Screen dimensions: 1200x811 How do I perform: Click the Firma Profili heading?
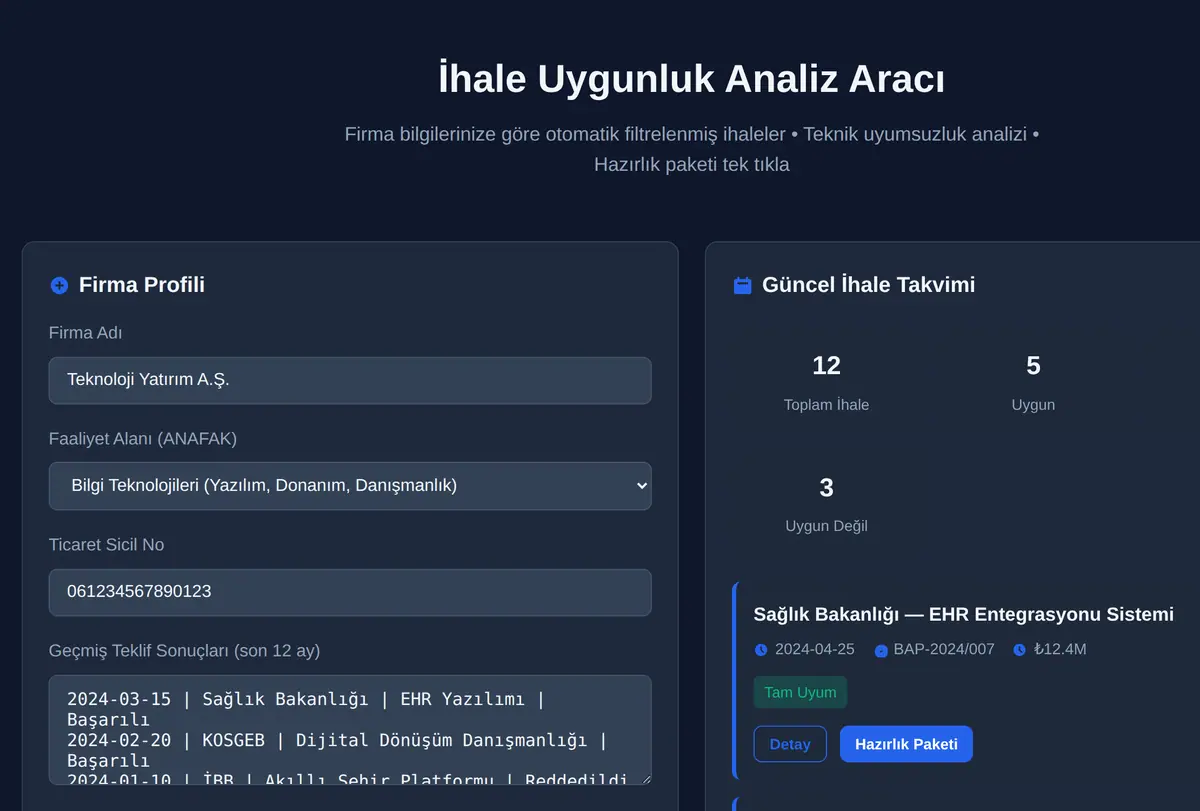click(142, 285)
